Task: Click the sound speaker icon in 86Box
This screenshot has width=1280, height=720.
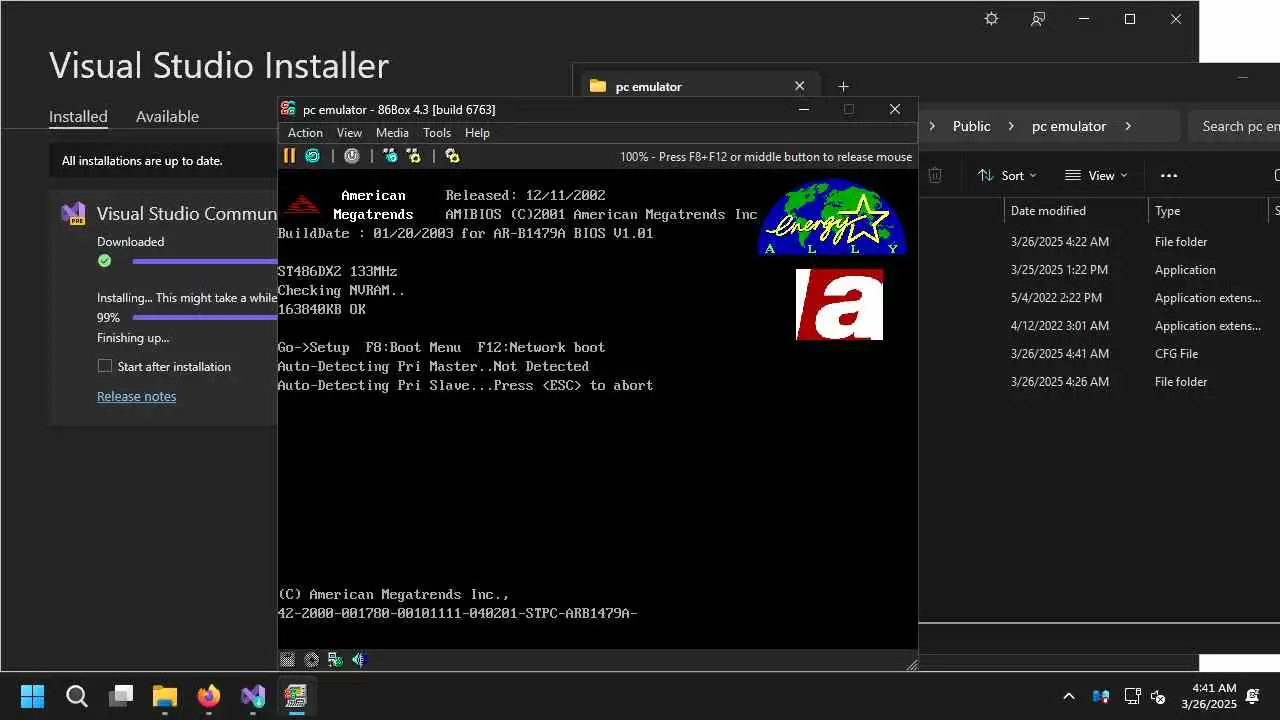Action: pos(359,660)
